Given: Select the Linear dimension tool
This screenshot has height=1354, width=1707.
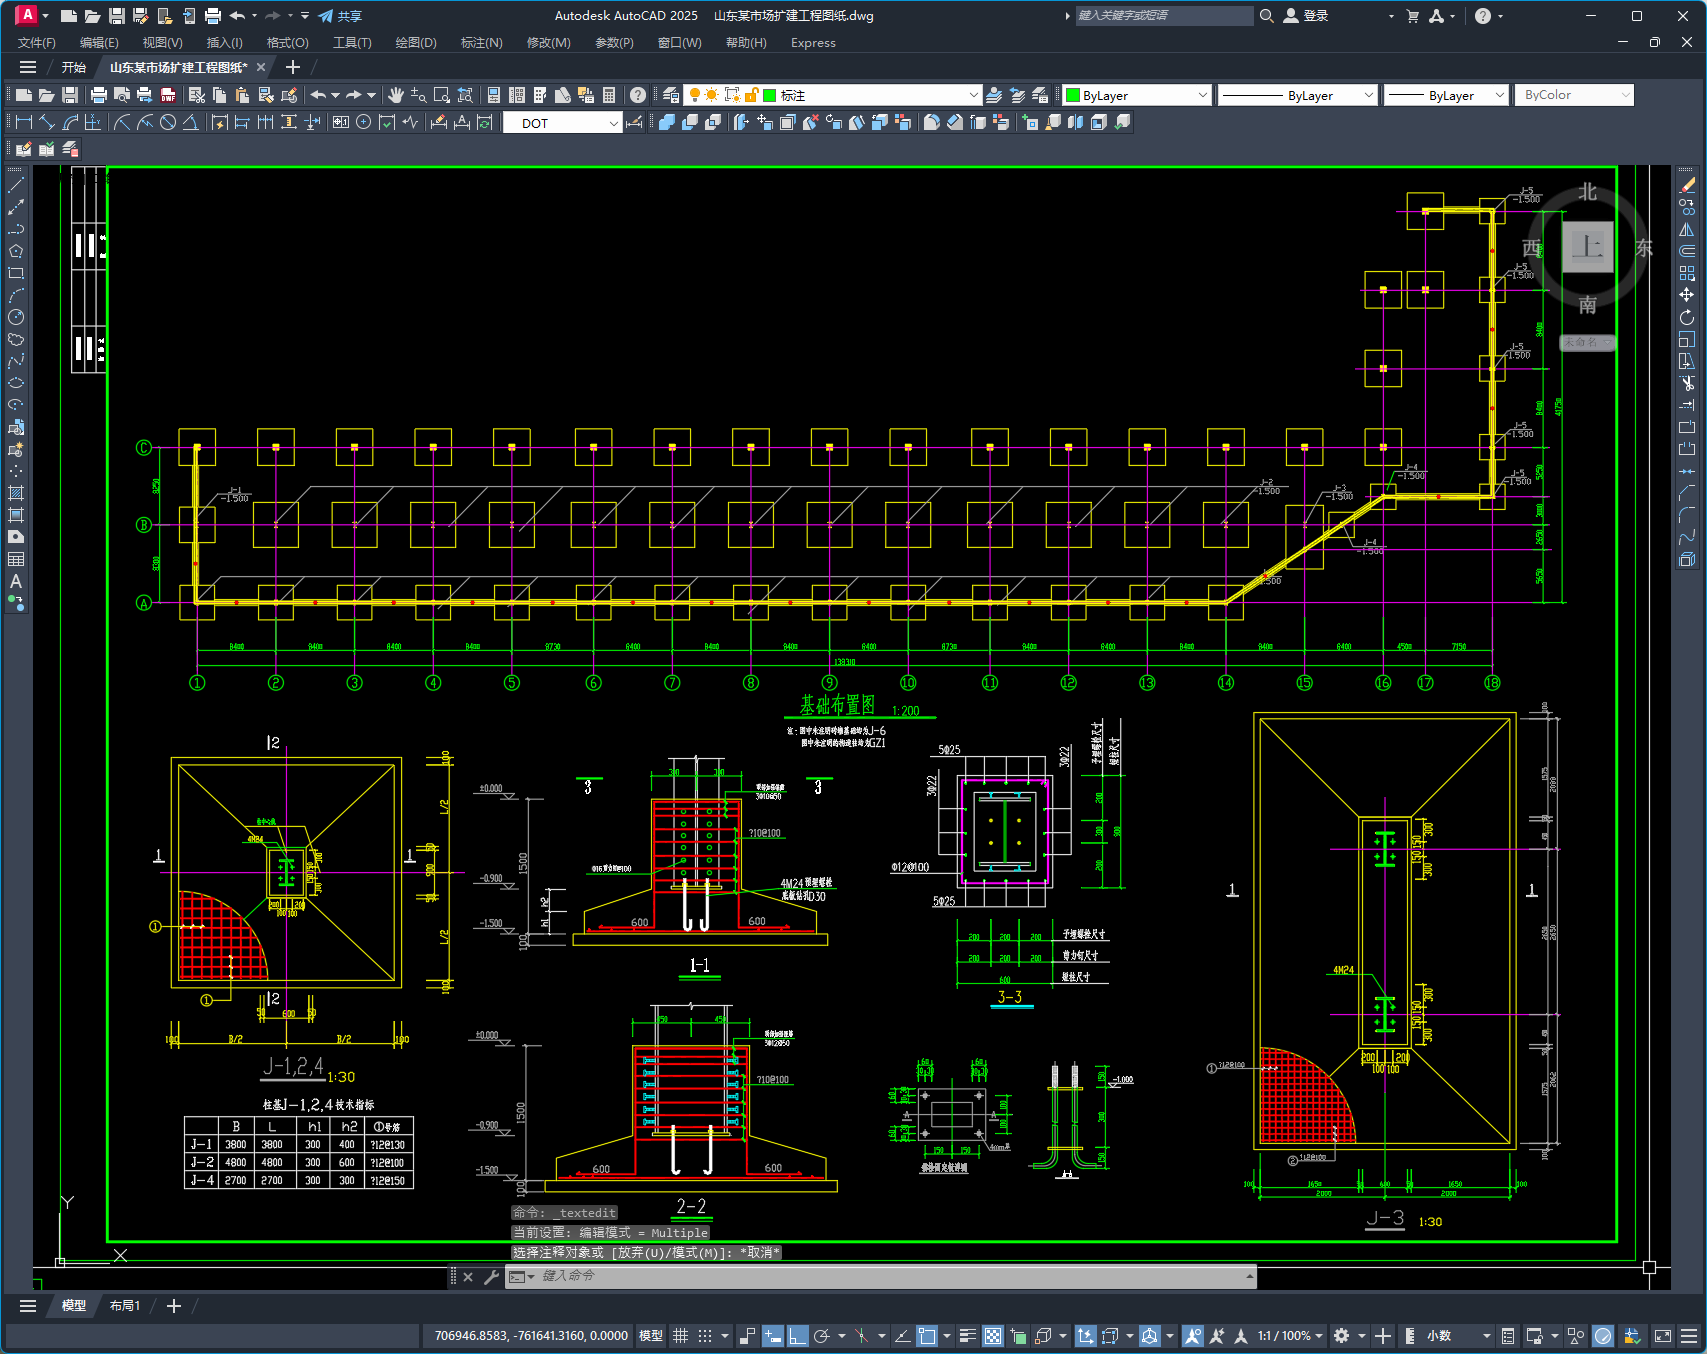Looking at the screenshot, I should click(x=24, y=122).
